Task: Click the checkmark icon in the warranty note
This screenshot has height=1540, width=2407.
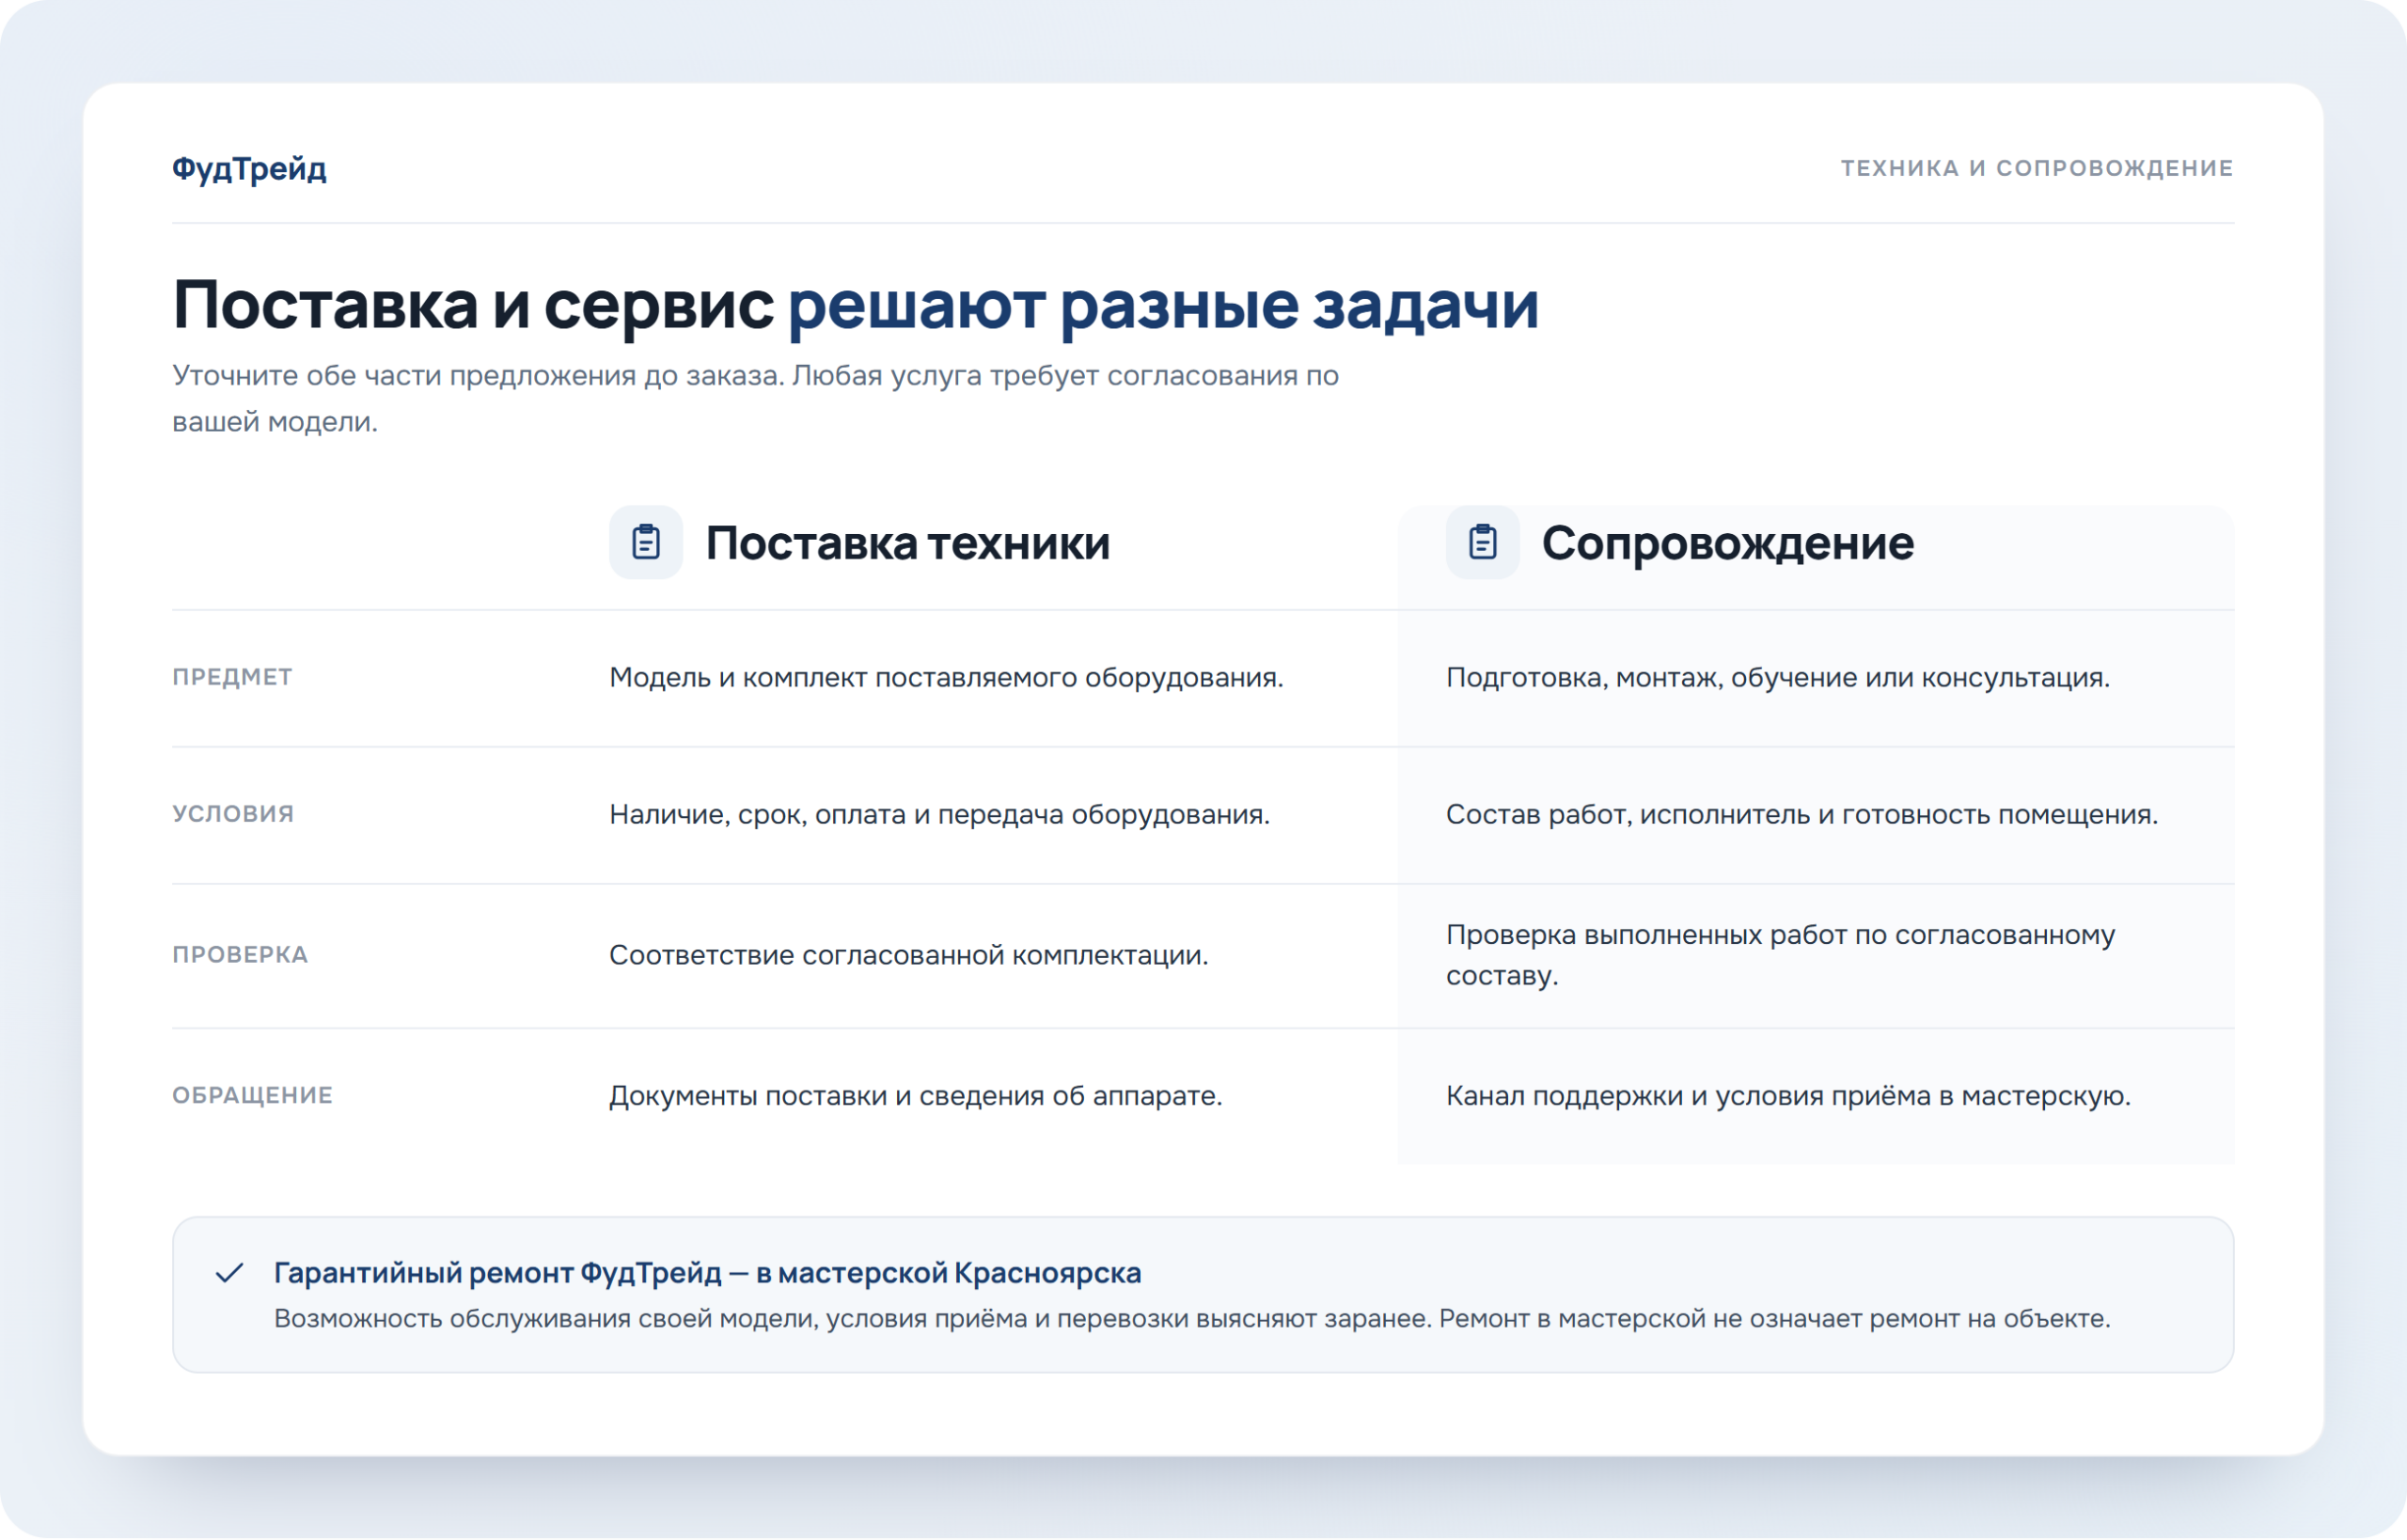Action: 230,1273
